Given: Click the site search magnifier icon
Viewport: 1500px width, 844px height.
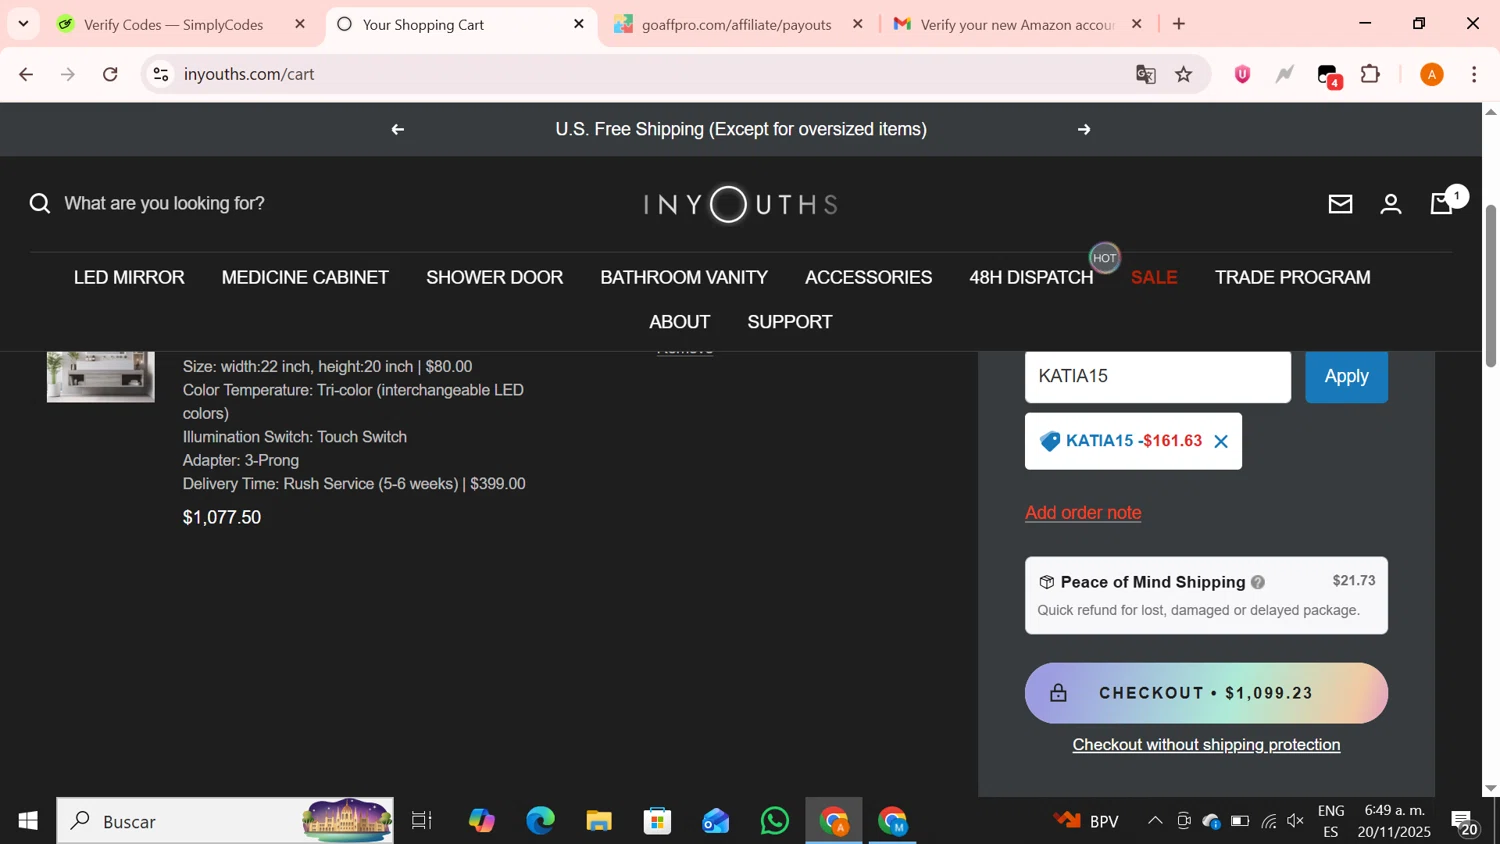Looking at the screenshot, I should [x=40, y=204].
